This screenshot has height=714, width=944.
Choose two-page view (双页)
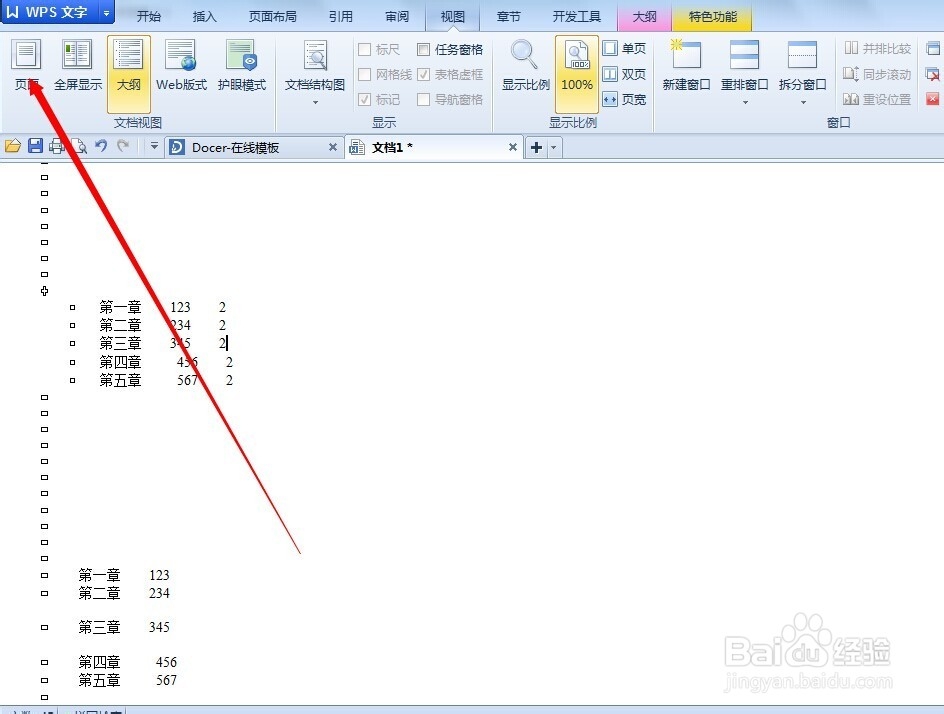tap(624, 74)
